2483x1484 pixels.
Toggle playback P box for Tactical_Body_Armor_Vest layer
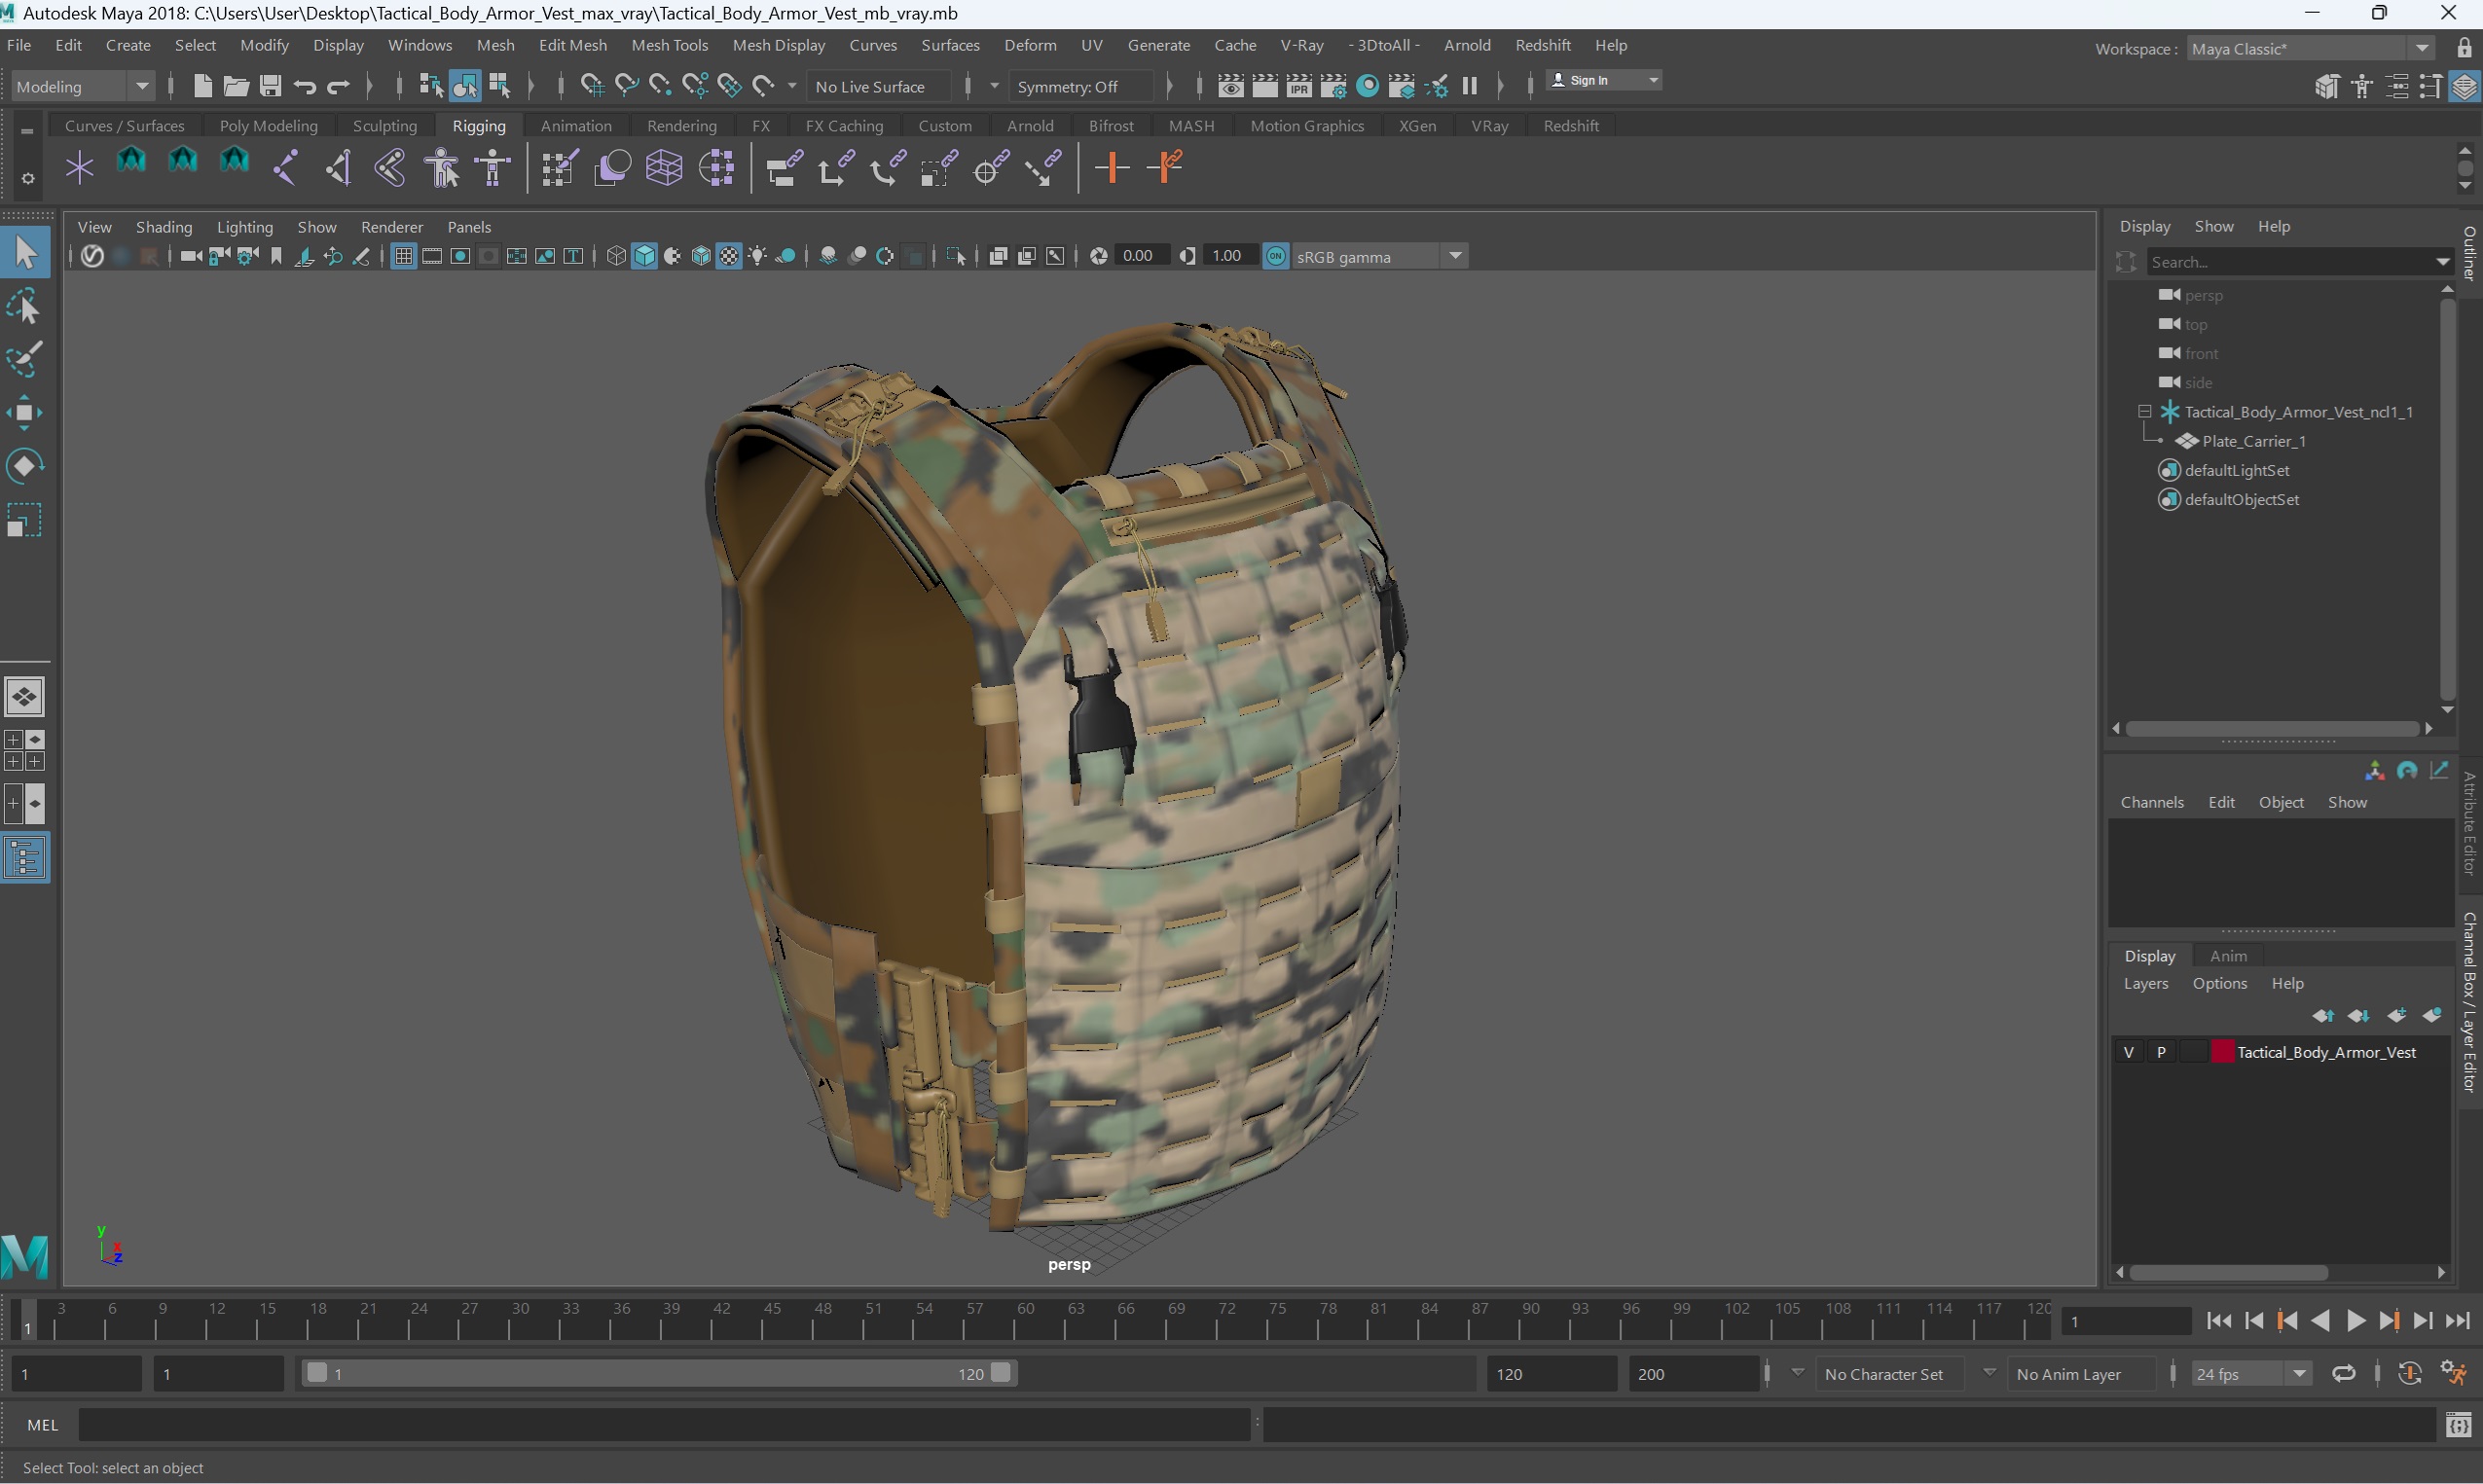[2161, 1052]
